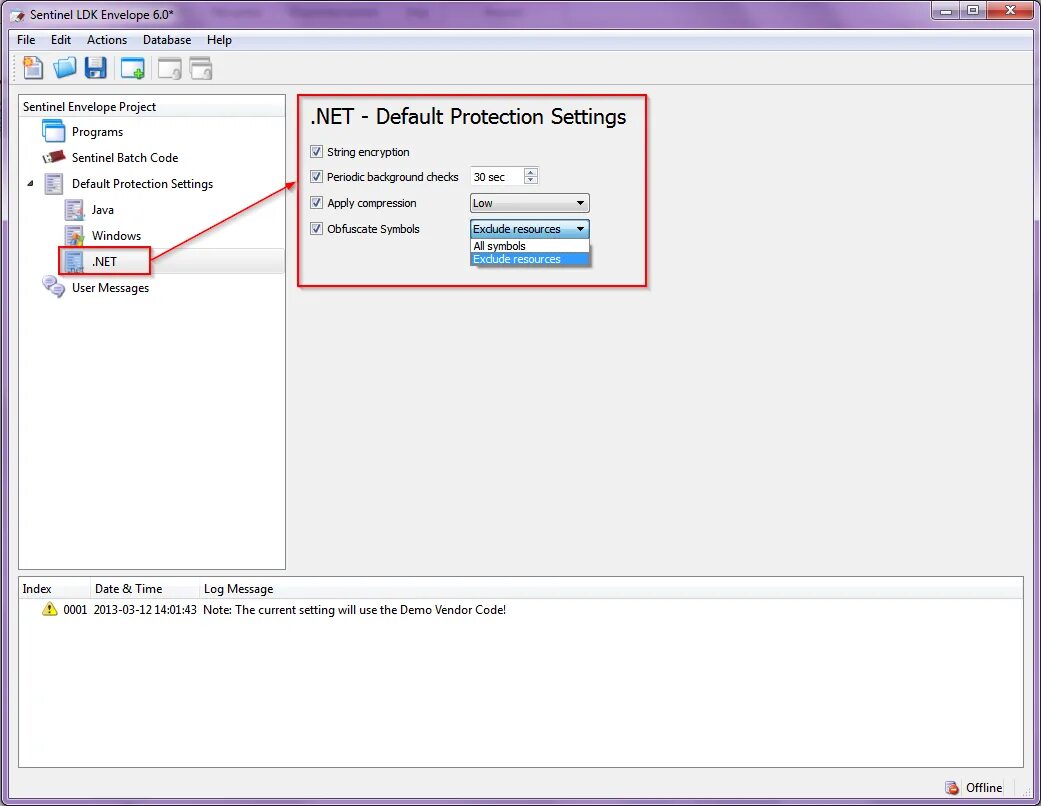Click the Offline status icon
The height and width of the screenshot is (806, 1041).
point(952,787)
